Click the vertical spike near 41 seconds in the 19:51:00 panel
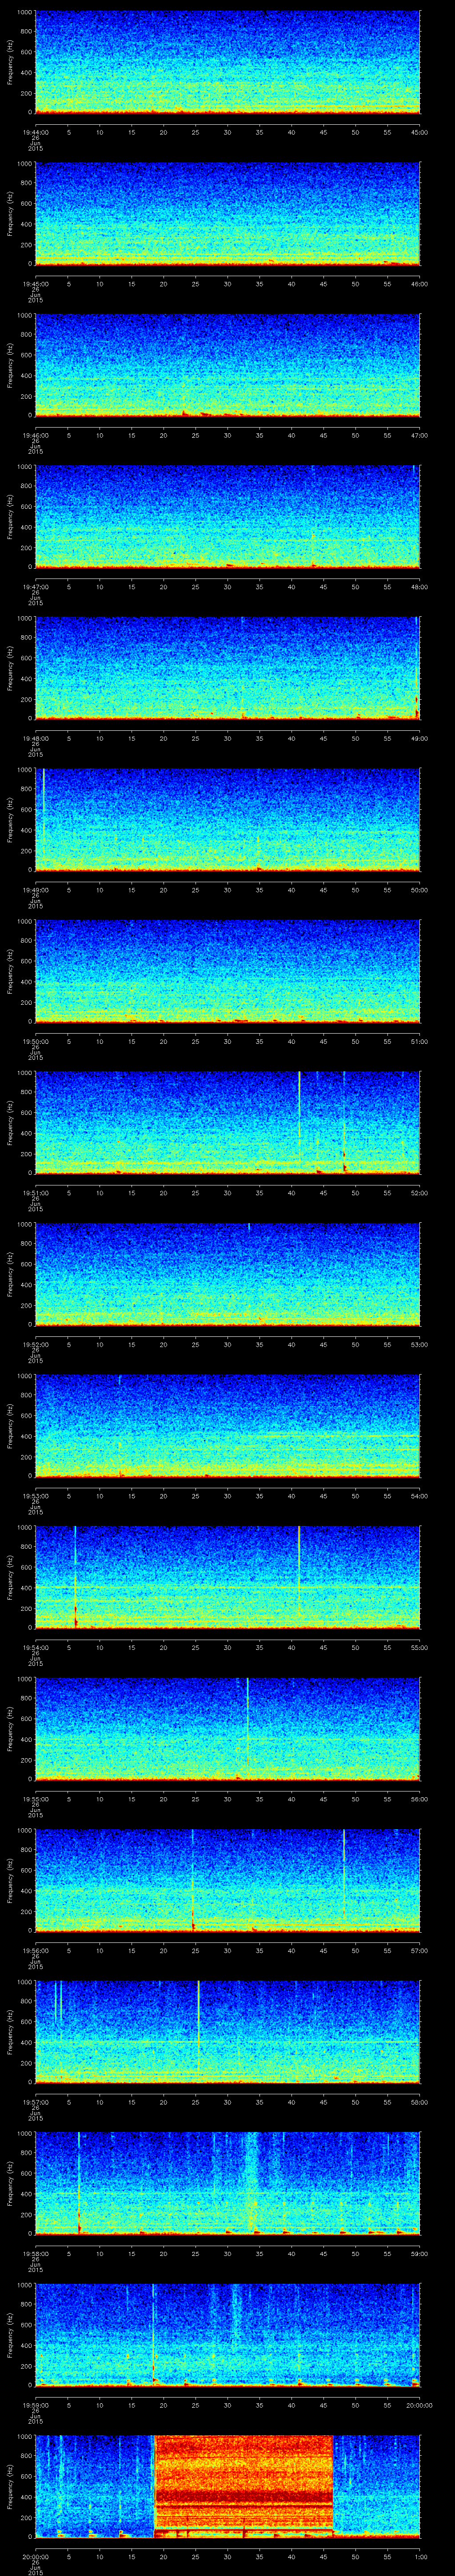455x2576 pixels. coord(299,1105)
